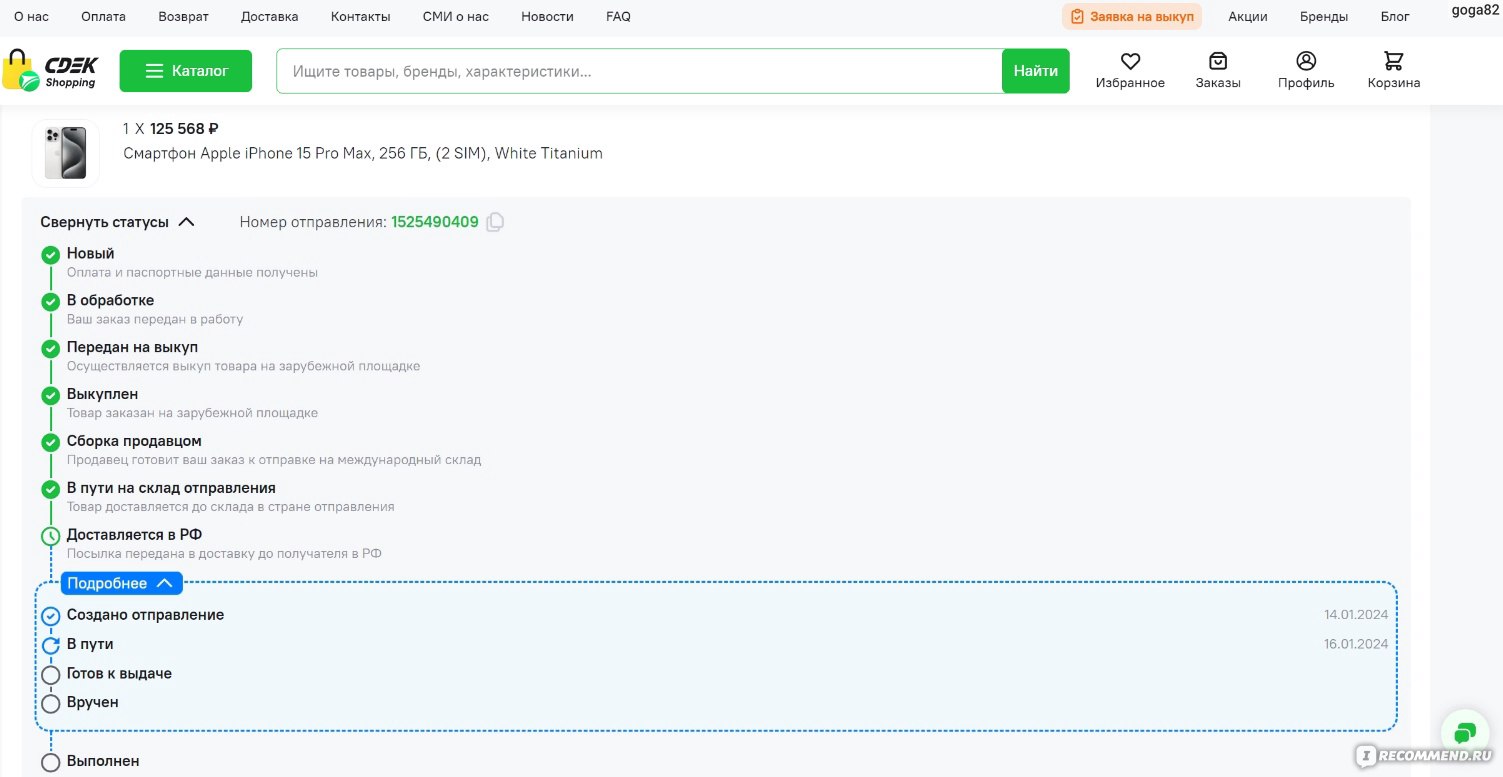Click the Новый status label
1503x777 pixels.
click(x=91, y=254)
